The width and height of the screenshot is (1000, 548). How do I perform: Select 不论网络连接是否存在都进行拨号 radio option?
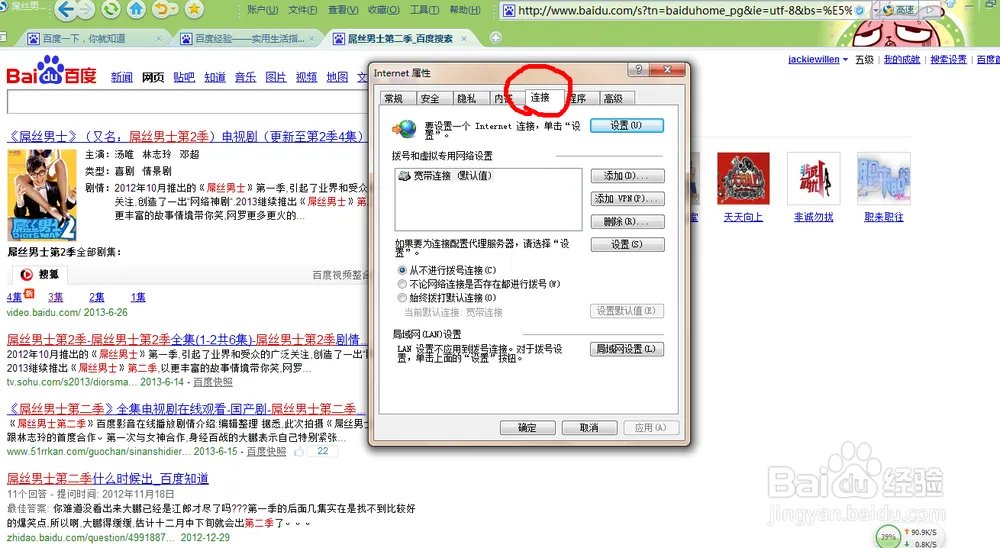pyautogui.click(x=402, y=284)
